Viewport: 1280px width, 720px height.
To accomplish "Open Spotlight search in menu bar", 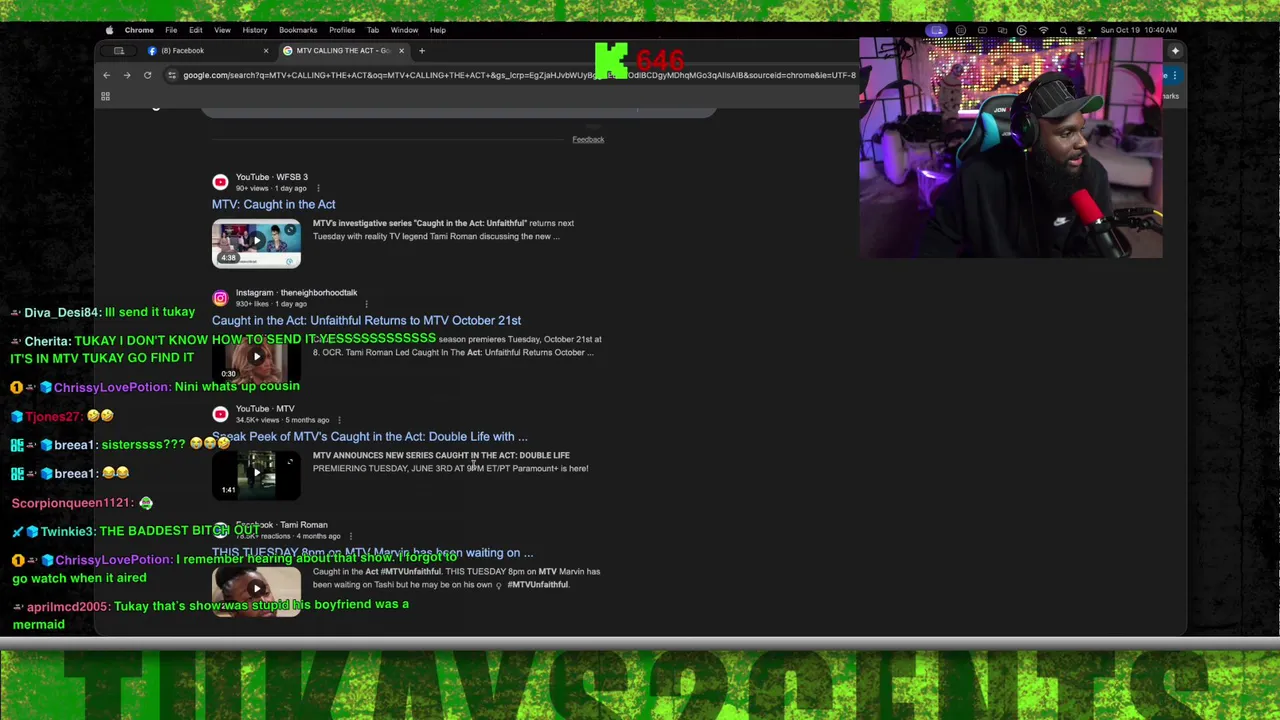I will 1063,30.
